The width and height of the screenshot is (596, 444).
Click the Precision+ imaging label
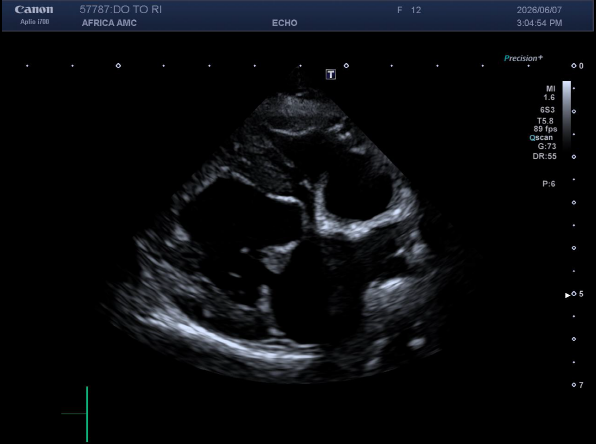coord(523,58)
